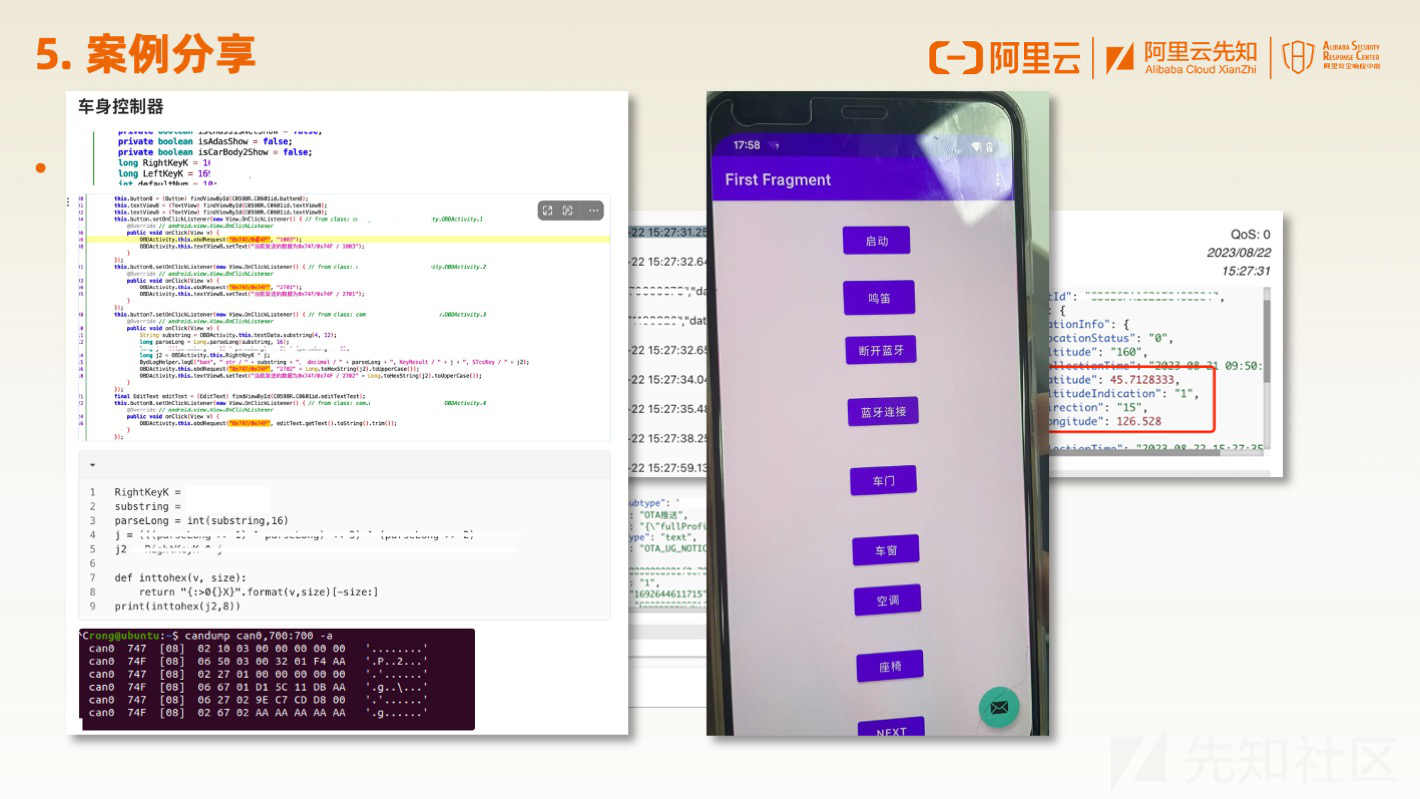Tap the mail floating action button on the phone
1420x799 pixels.
pyautogui.click(x=998, y=707)
